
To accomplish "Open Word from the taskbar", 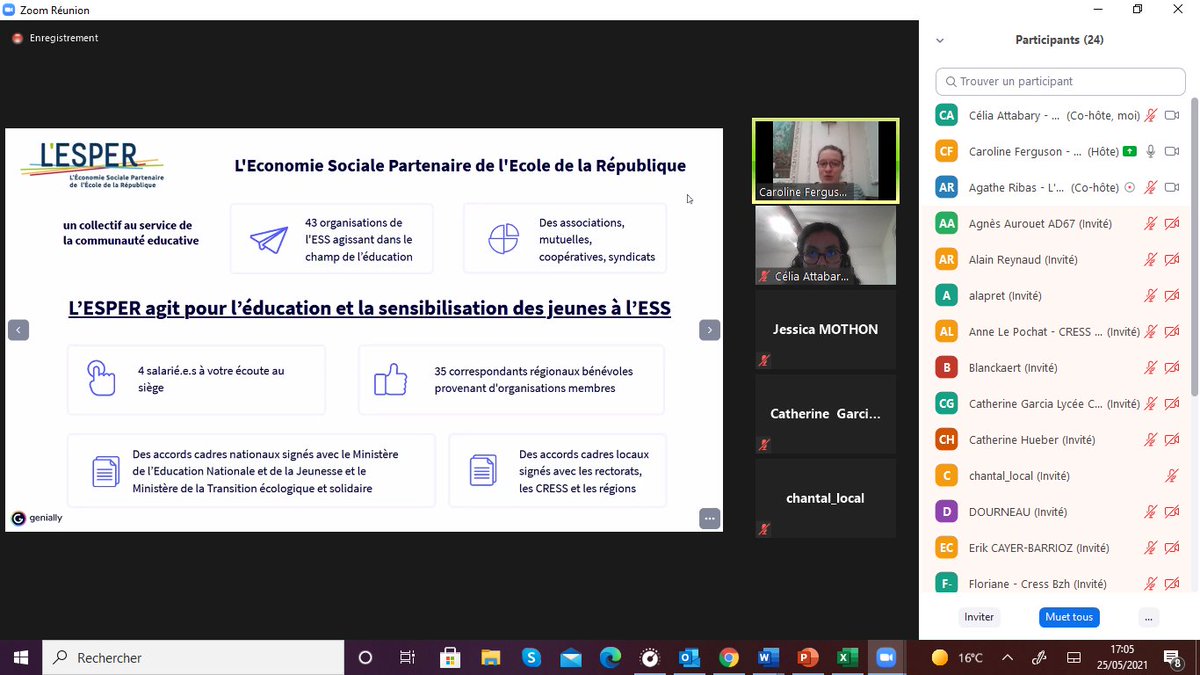I will [x=768, y=657].
